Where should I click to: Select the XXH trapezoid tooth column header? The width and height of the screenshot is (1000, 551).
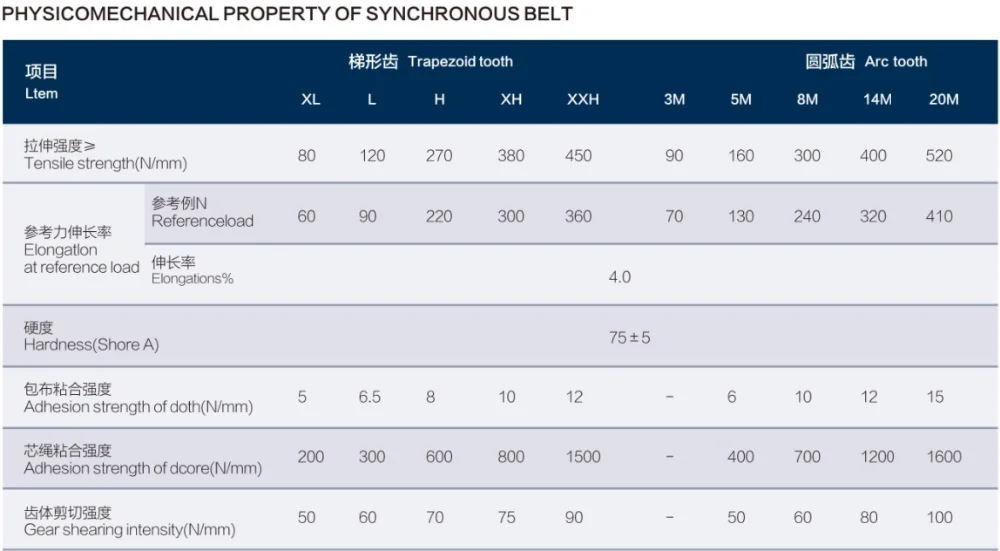(x=582, y=100)
